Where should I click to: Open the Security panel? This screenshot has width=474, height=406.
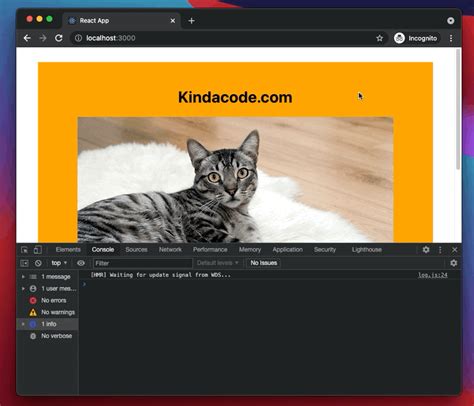[325, 250]
